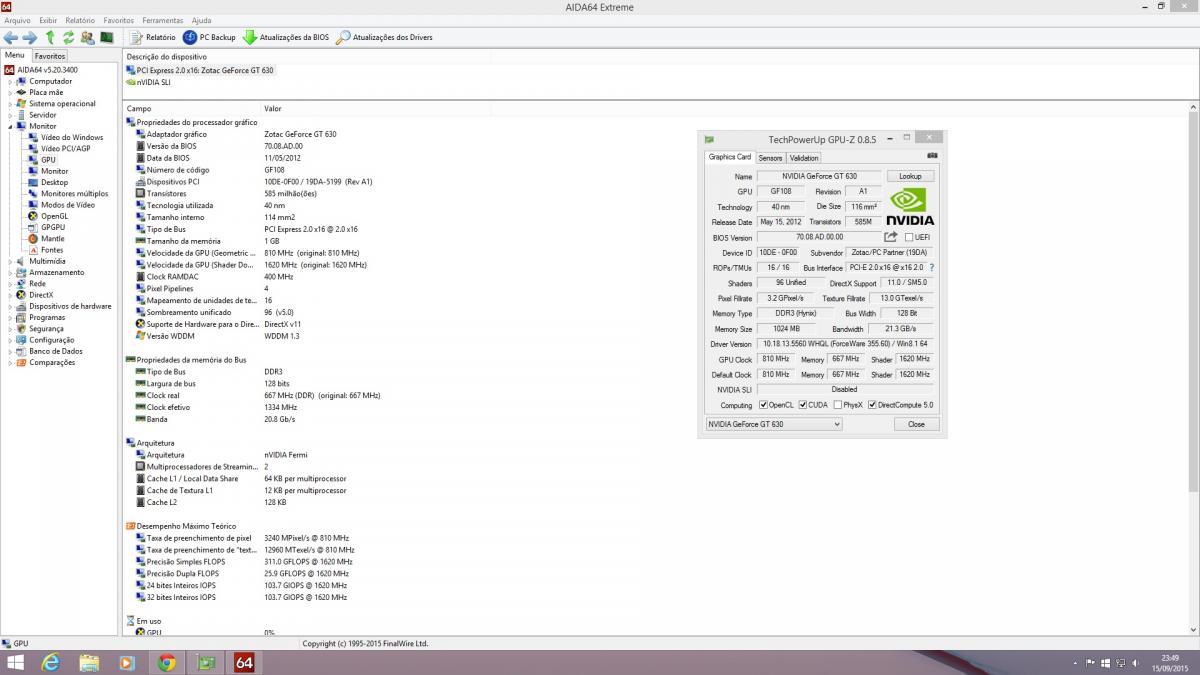Expand the Placa mãe tree node
Viewport: 1200px width, 675px height.
(x=11, y=93)
